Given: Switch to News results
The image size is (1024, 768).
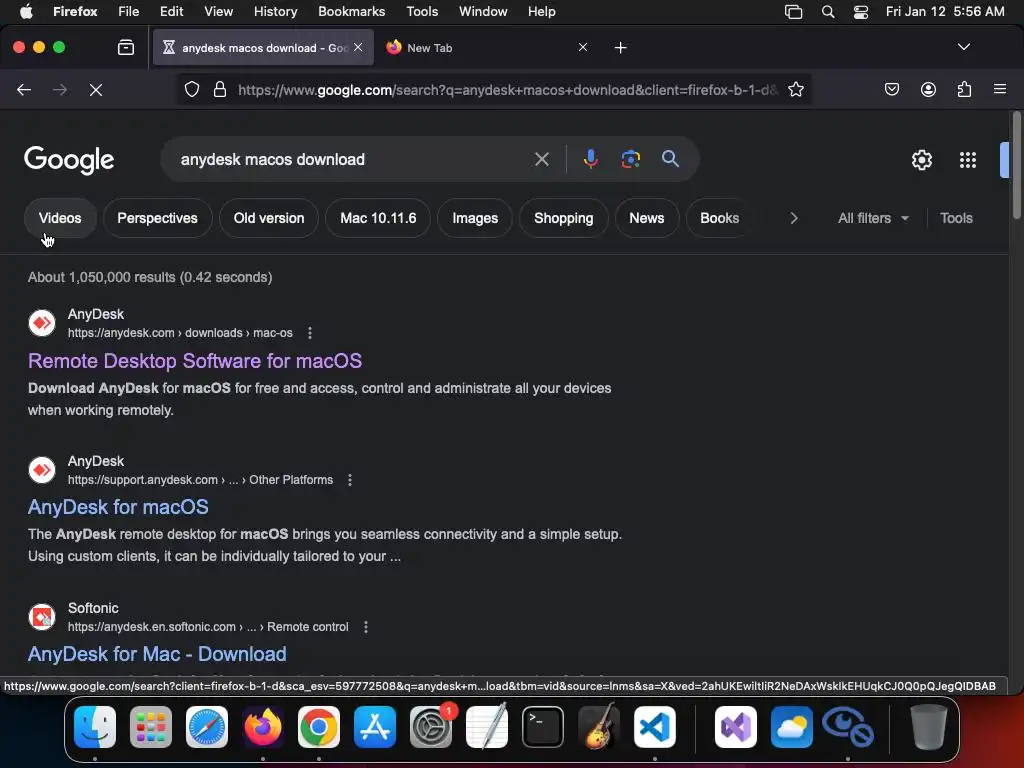Looking at the screenshot, I should click(647, 218).
